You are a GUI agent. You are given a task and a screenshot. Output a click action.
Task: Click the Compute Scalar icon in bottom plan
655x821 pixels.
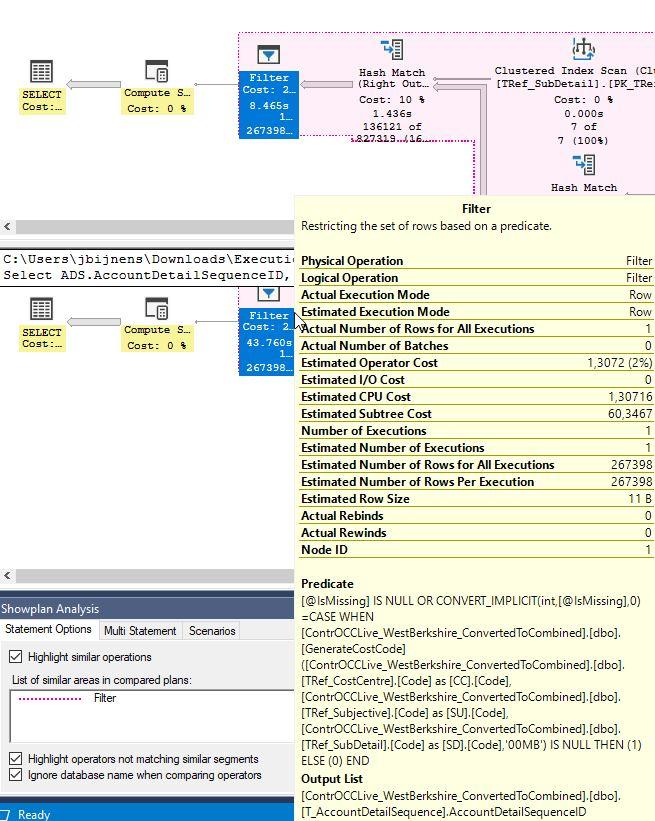coord(157,308)
